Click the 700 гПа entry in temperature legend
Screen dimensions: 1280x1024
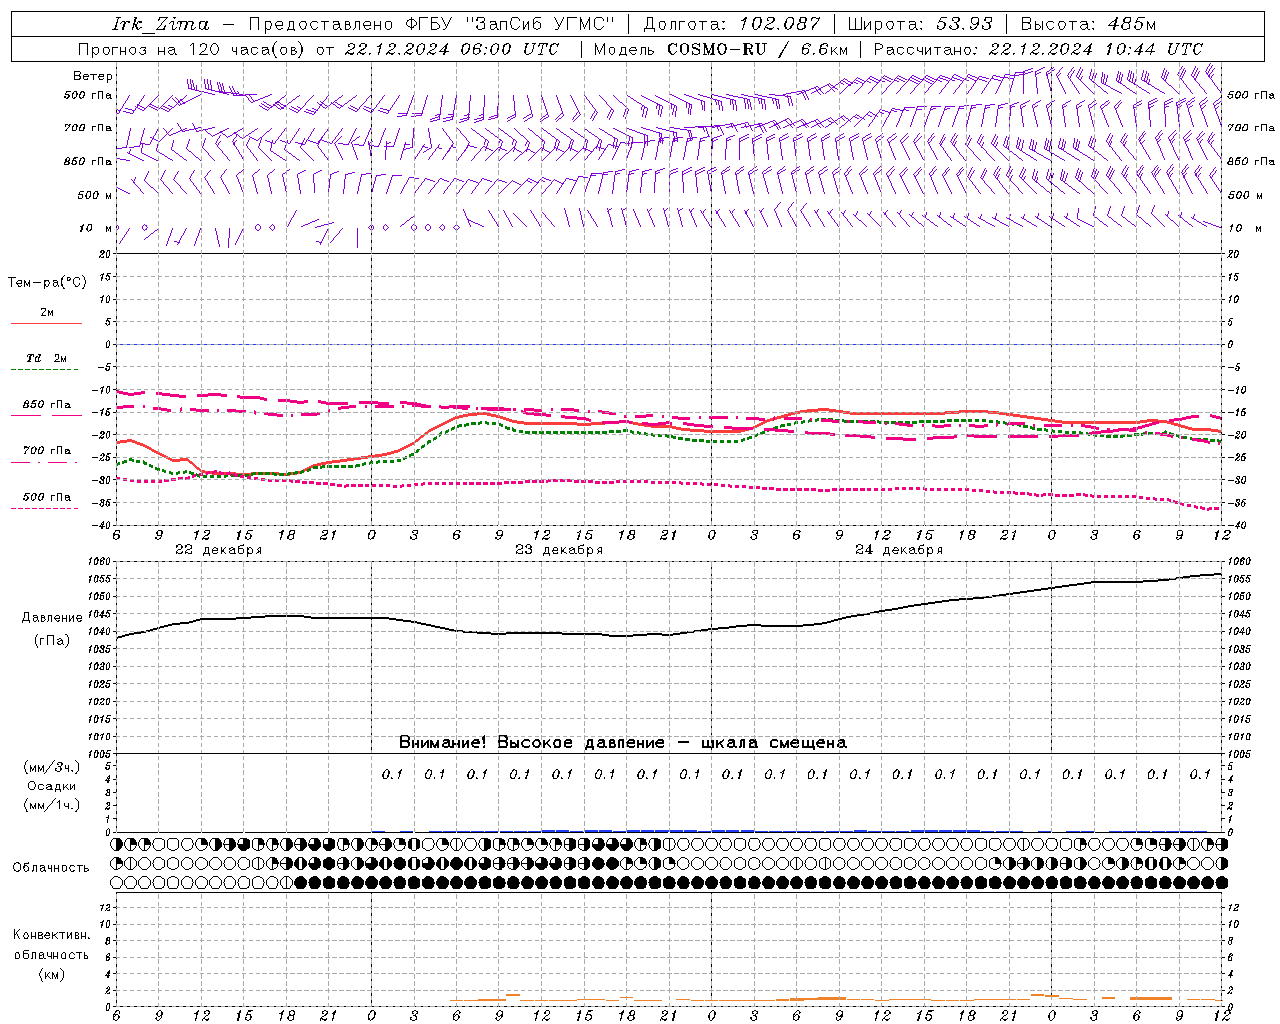(46, 451)
